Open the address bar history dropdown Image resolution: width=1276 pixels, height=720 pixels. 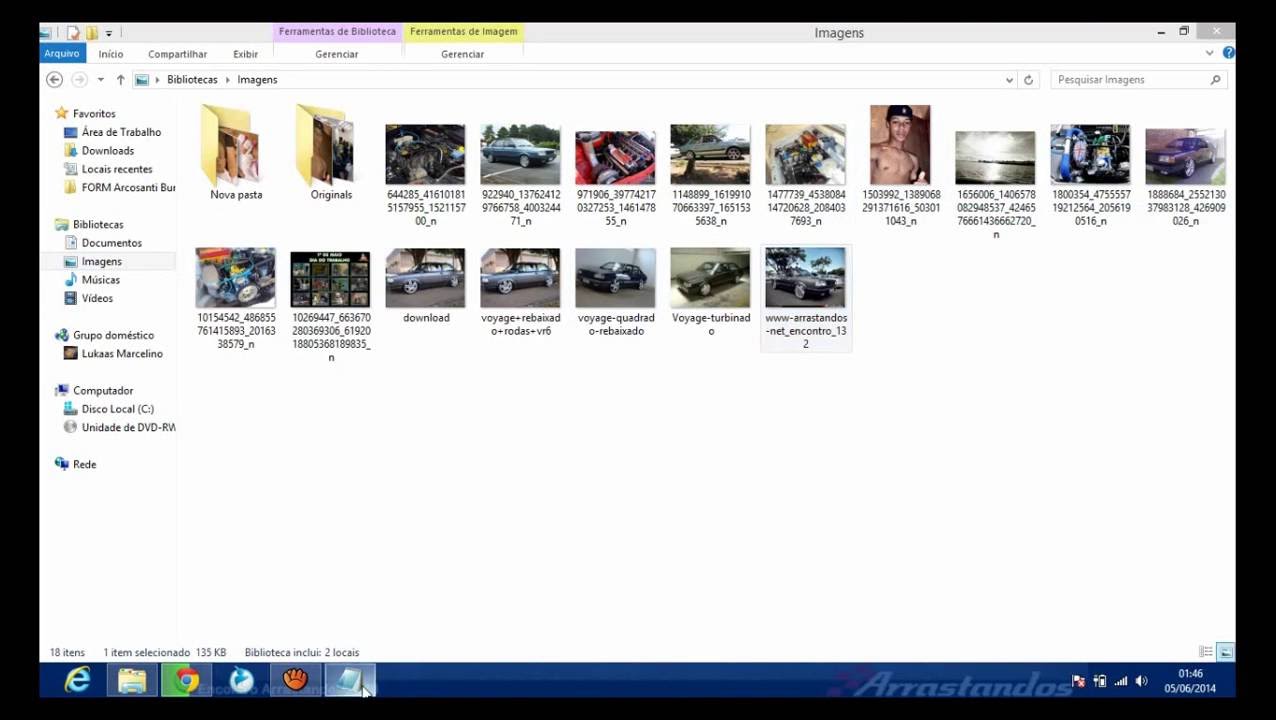click(x=1009, y=80)
